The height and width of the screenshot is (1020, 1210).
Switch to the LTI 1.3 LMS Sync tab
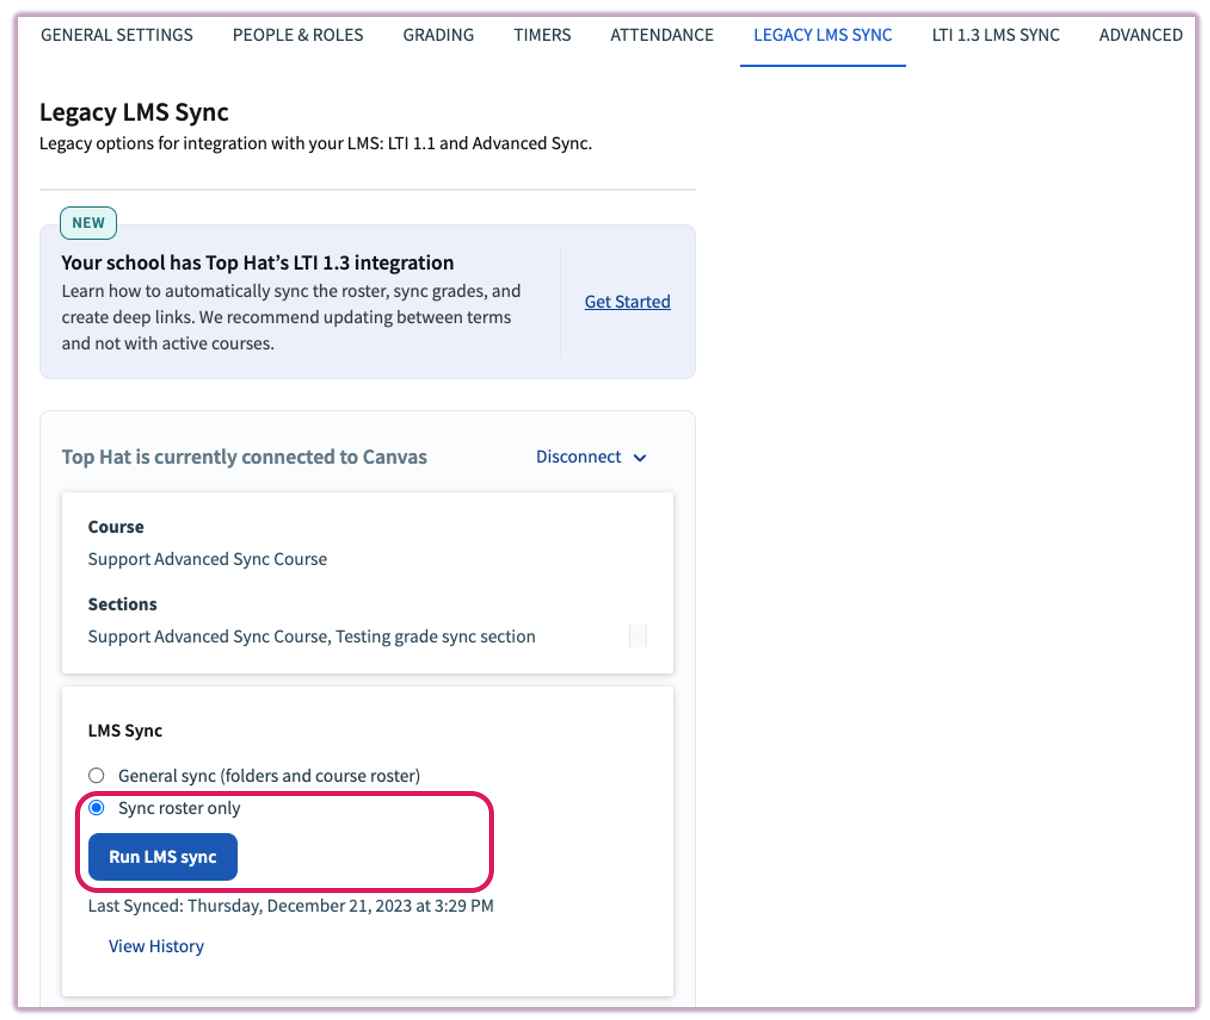[995, 35]
